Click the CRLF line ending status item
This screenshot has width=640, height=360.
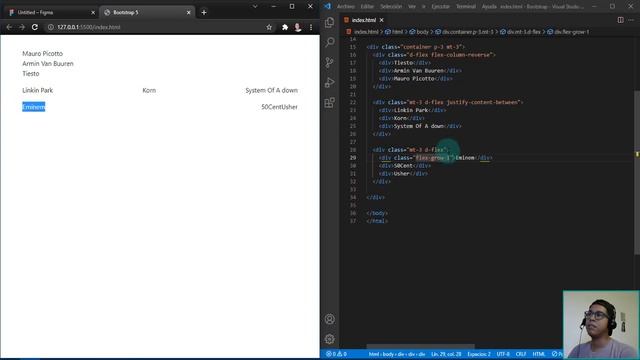click(521, 354)
